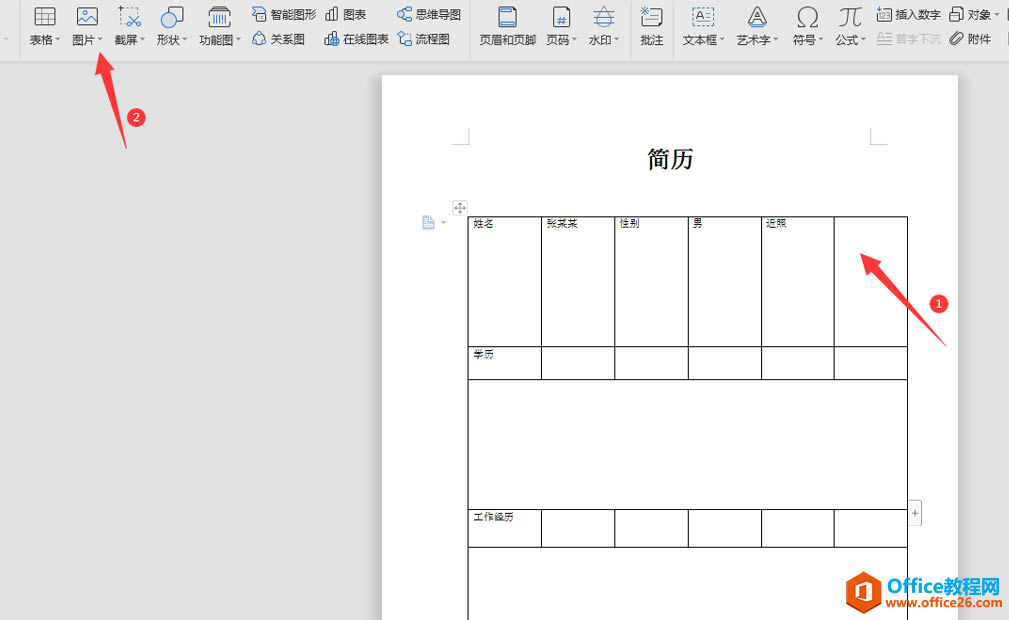Image resolution: width=1009 pixels, height=620 pixels.
Task: Click the 页码 page number icon
Action: tap(561, 17)
